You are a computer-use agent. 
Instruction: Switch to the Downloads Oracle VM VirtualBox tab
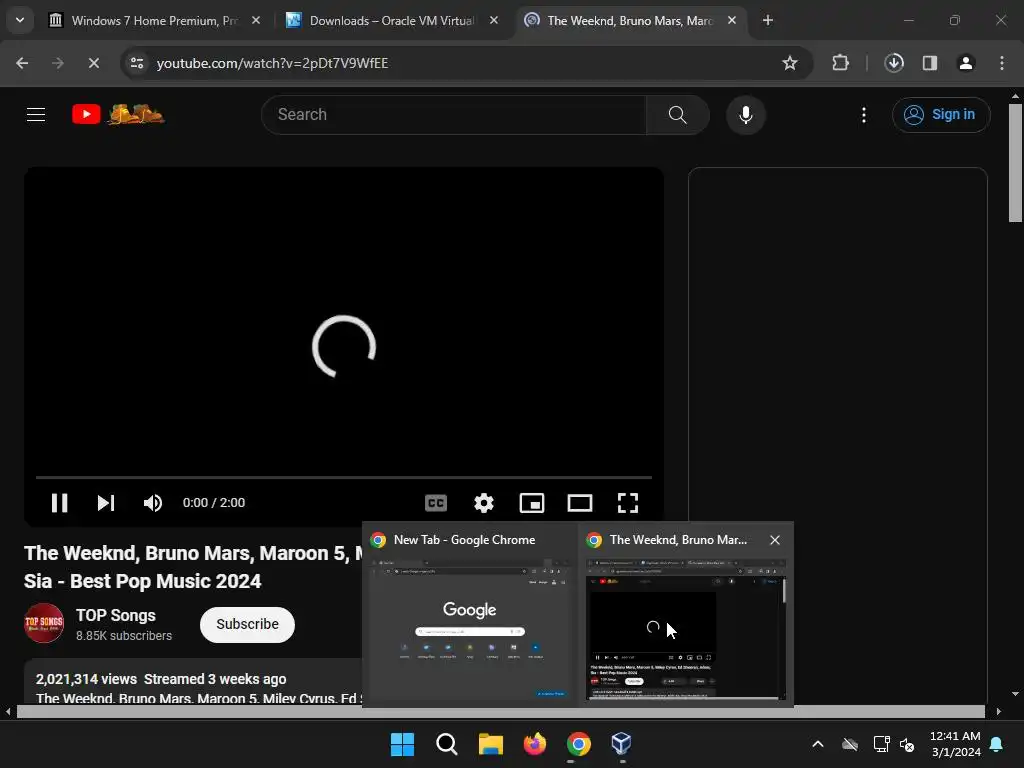tap(392, 21)
